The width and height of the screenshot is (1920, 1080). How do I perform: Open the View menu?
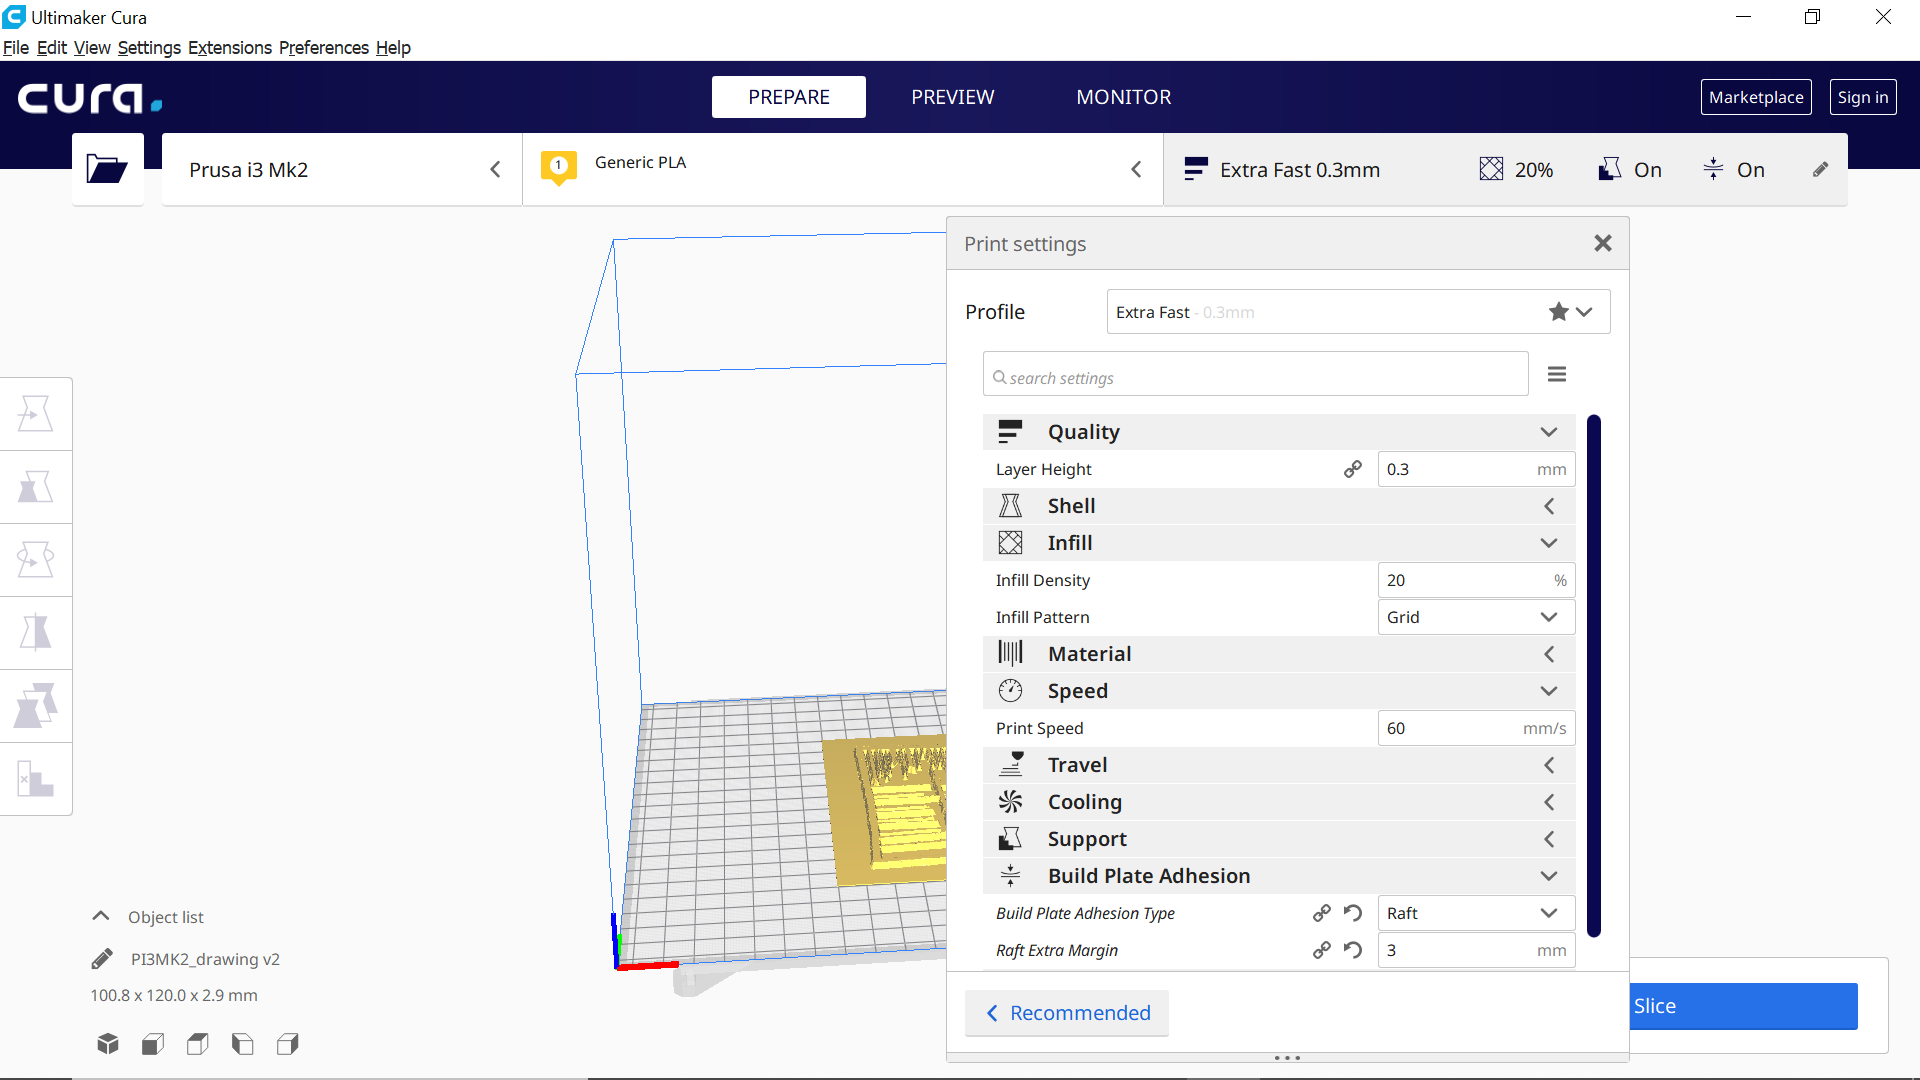pyautogui.click(x=92, y=48)
